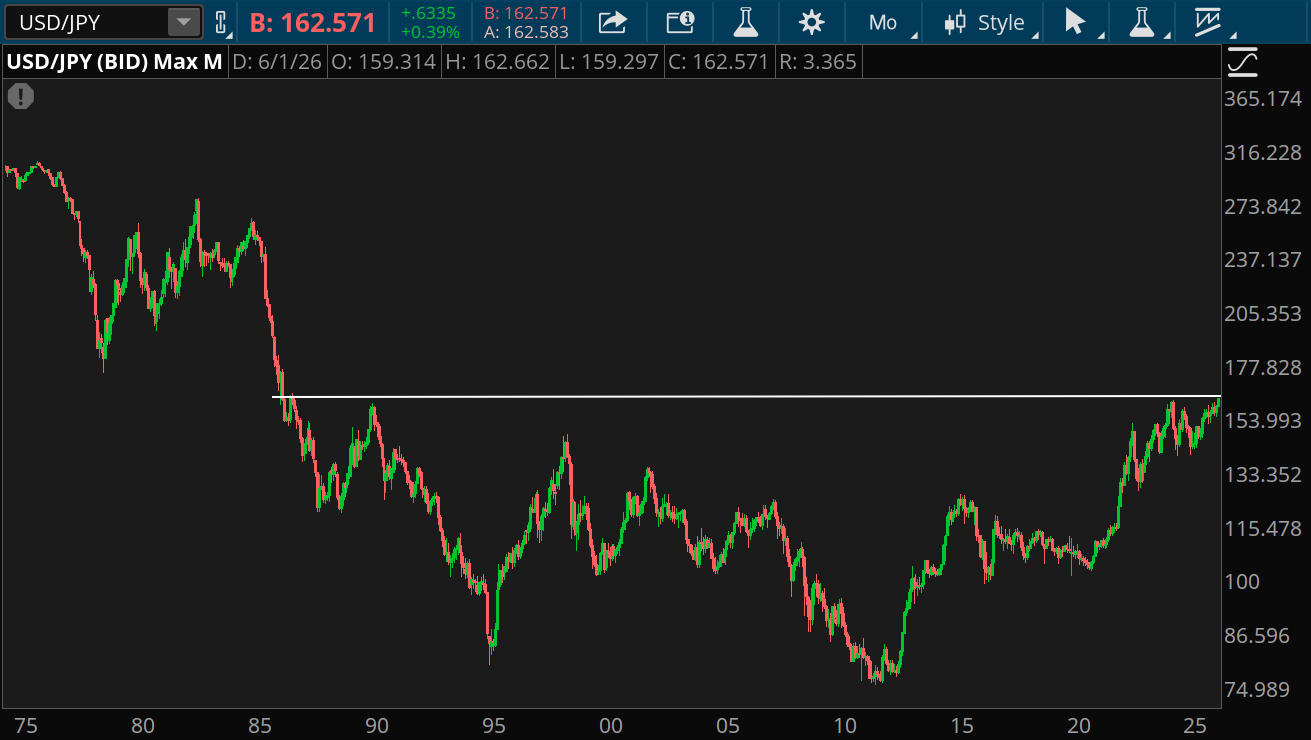Select the white horizontal price level line
This screenshot has height=740, width=1311.
tap(746, 397)
